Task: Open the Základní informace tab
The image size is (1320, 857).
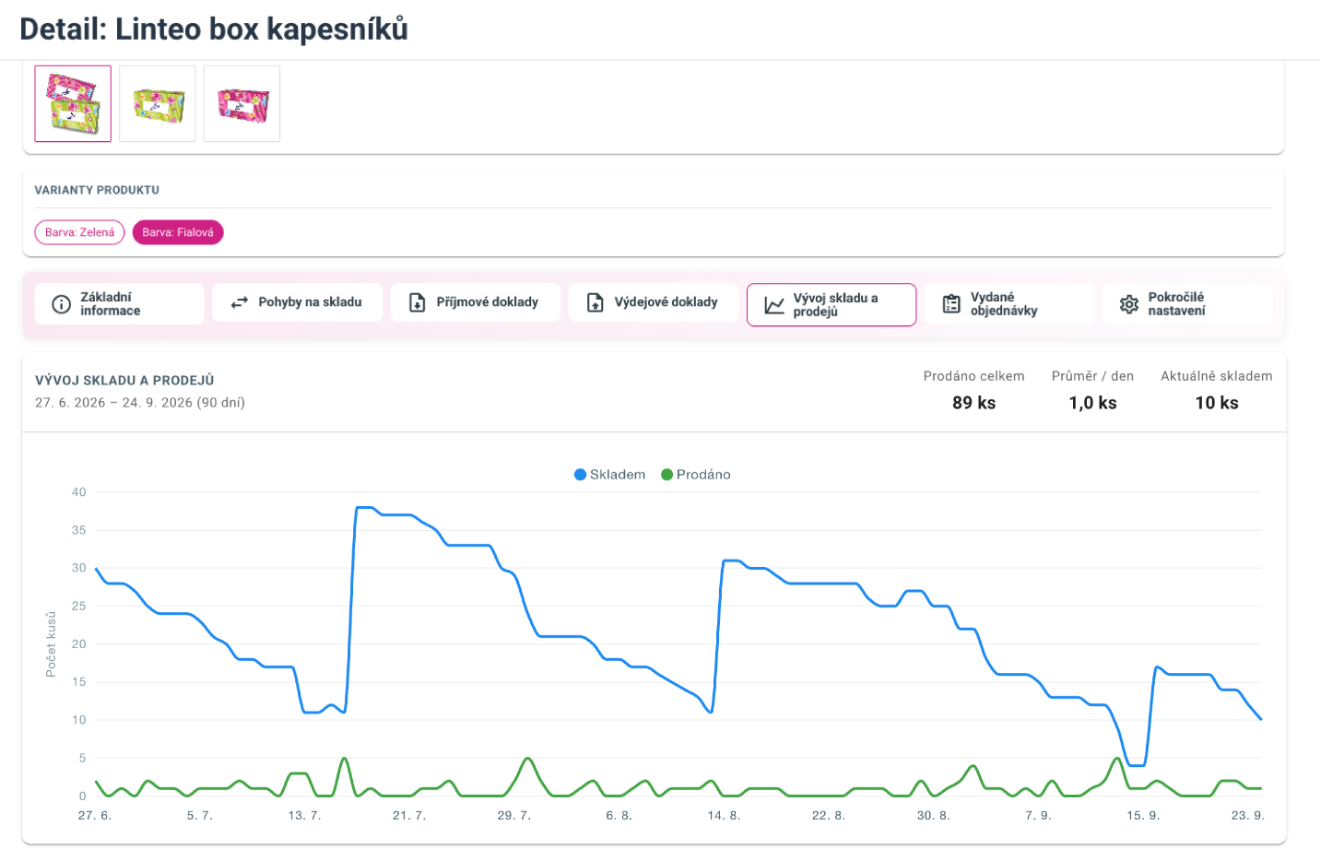Action: pyautogui.click(x=119, y=304)
